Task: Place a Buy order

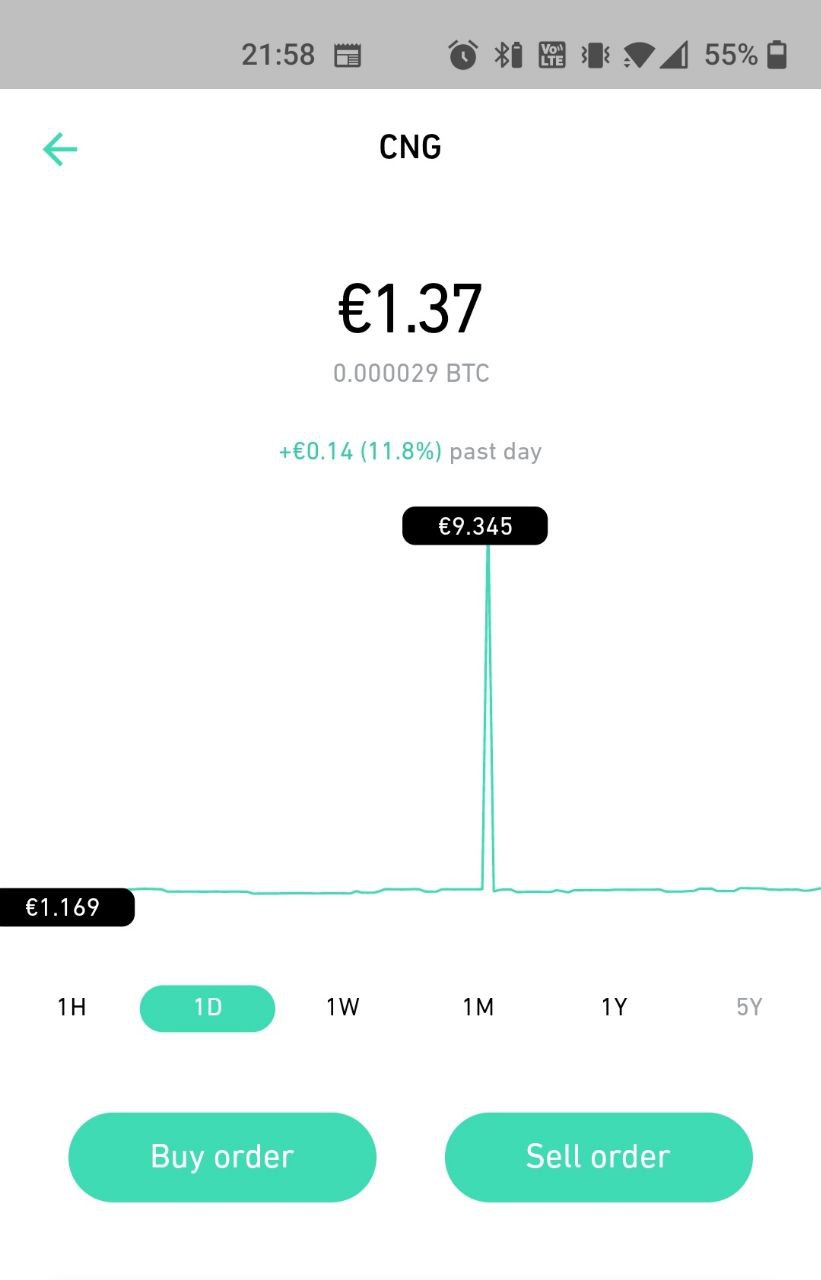Action: [222, 1157]
